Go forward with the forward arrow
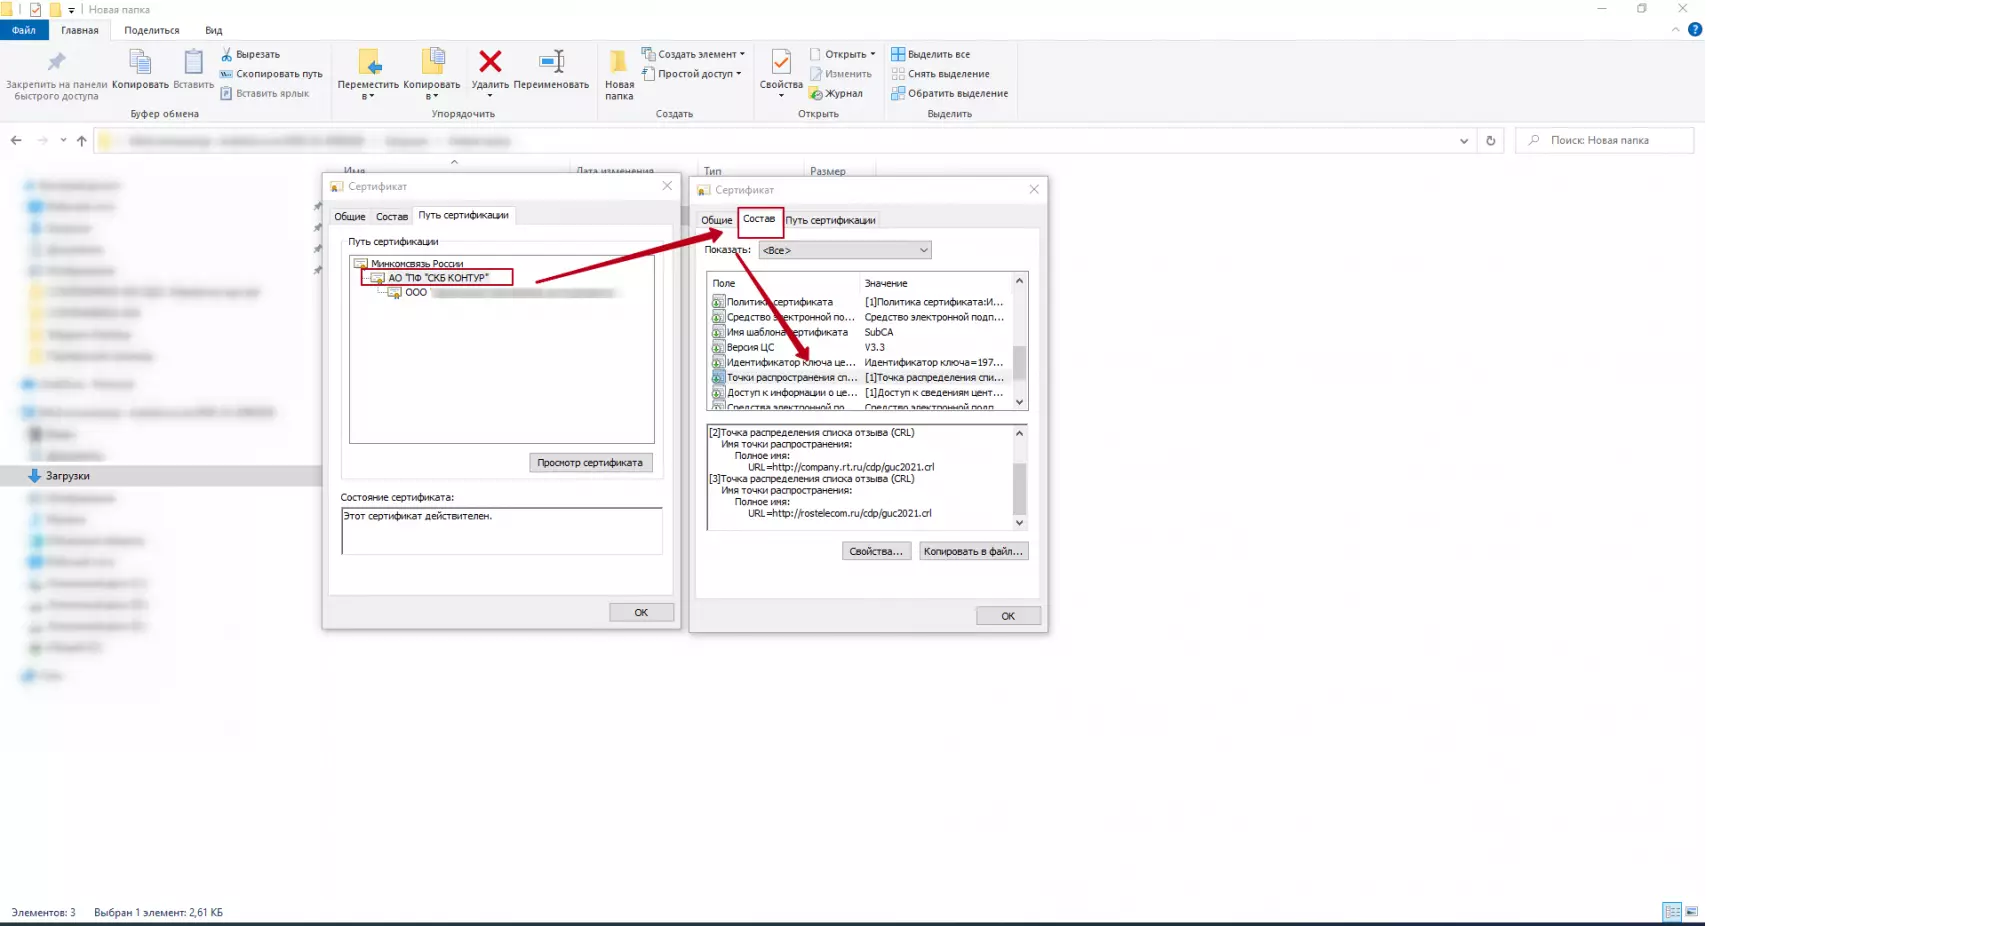The height and width of the screenshot is (926, 2000). point(42,141)
